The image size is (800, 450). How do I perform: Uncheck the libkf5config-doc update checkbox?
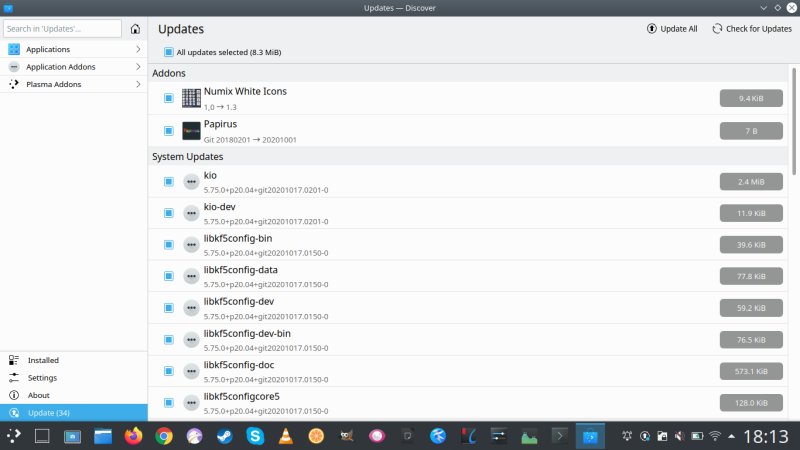pyautogui.click(x=168, y=371)
